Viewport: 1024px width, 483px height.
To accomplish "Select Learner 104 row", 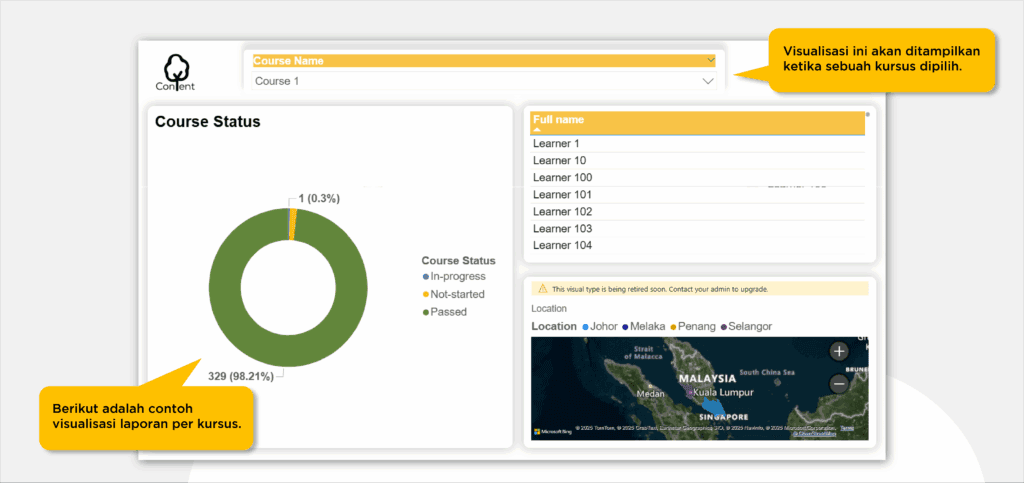I will point(697,245).
